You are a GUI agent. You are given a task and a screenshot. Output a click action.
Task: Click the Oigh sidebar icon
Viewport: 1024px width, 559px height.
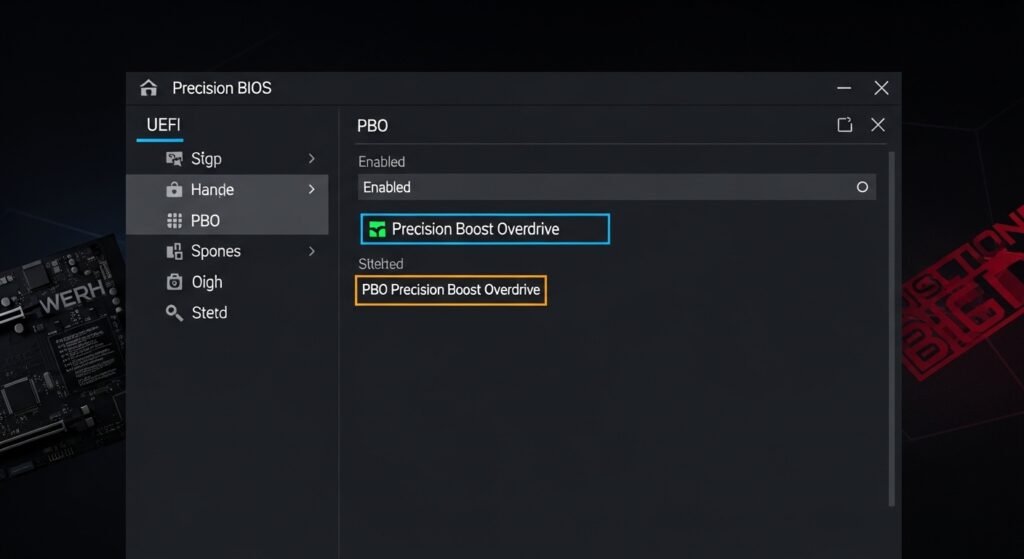(x=173, y=282)
